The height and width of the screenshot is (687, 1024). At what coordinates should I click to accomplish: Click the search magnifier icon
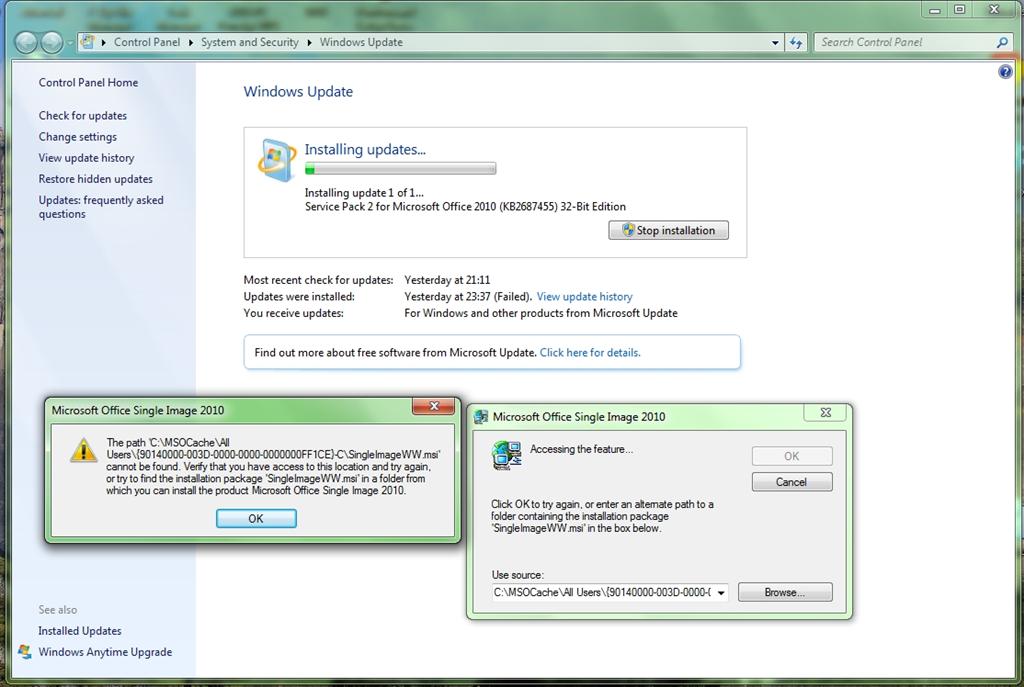[x=1002, y=42]
